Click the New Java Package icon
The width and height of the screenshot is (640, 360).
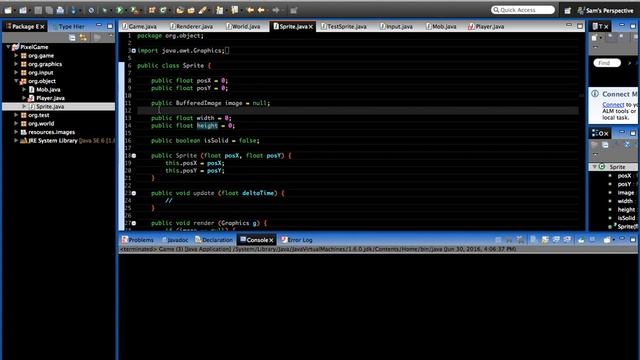point(152,10)
